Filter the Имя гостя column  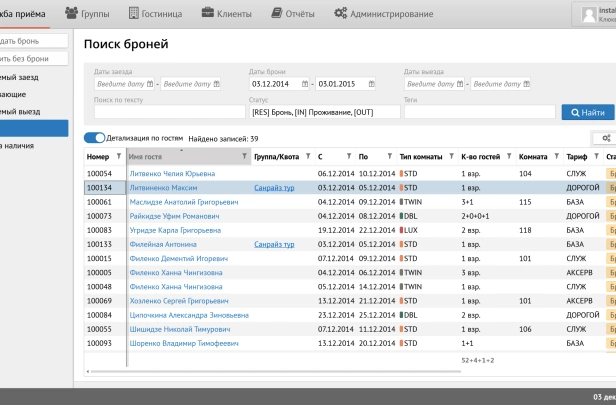click(245, 157)
